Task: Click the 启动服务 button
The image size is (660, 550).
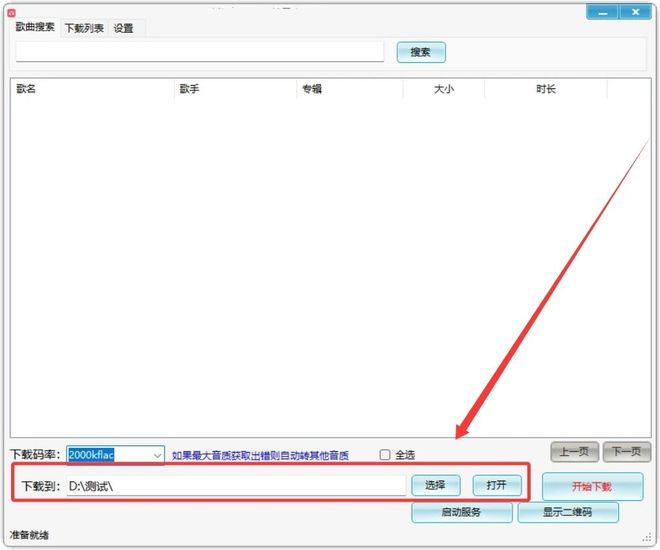Action: pos(462,512)
